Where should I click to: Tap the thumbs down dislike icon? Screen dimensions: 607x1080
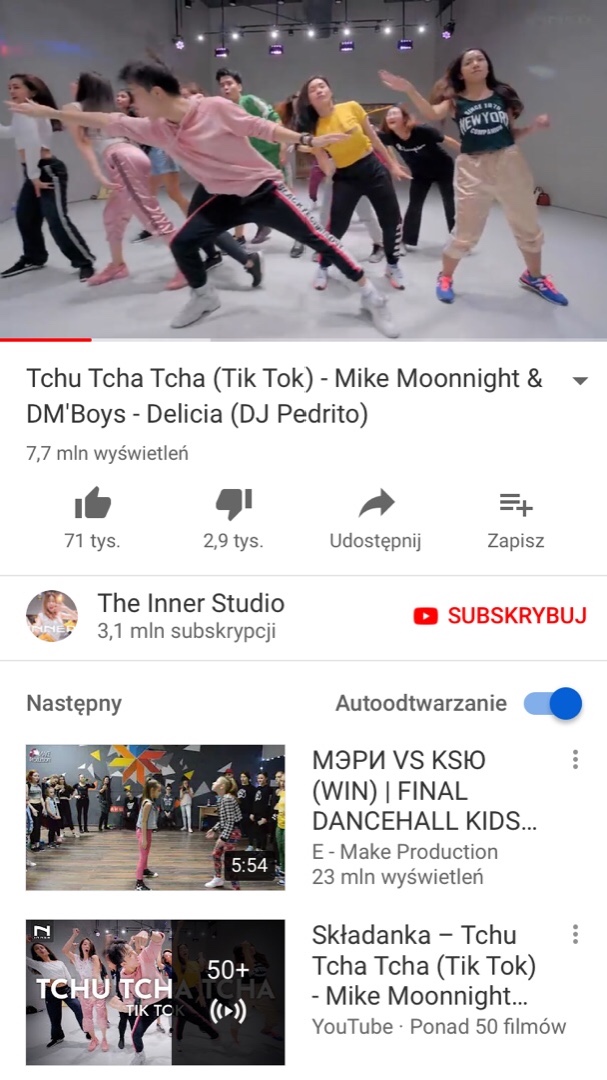click(x=234, y=504)
